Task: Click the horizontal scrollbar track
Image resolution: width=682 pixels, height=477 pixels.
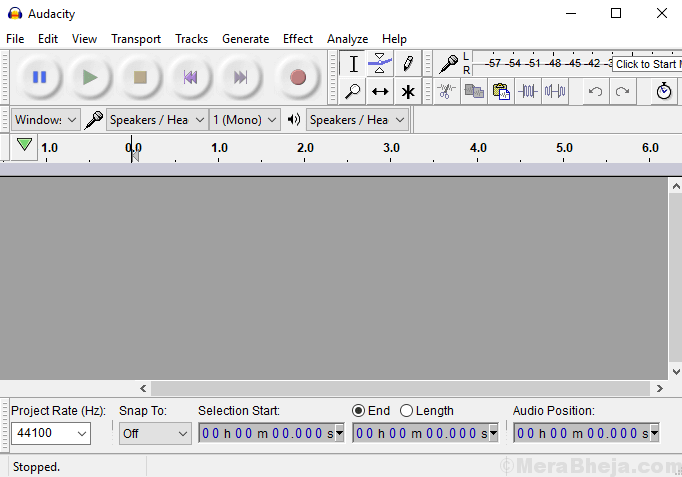Action: point(400,388)
